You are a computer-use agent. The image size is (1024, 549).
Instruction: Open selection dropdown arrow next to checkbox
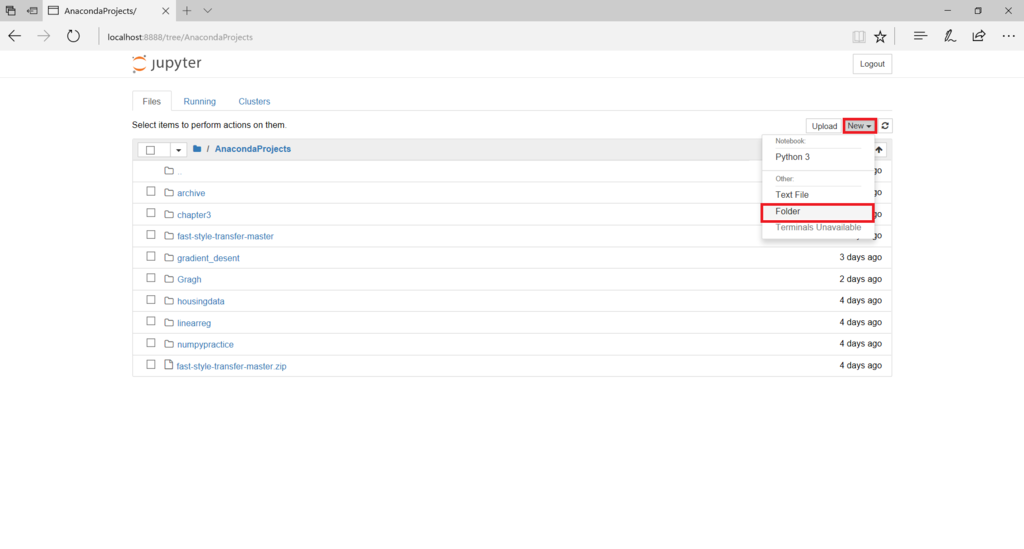click(178, 150)
